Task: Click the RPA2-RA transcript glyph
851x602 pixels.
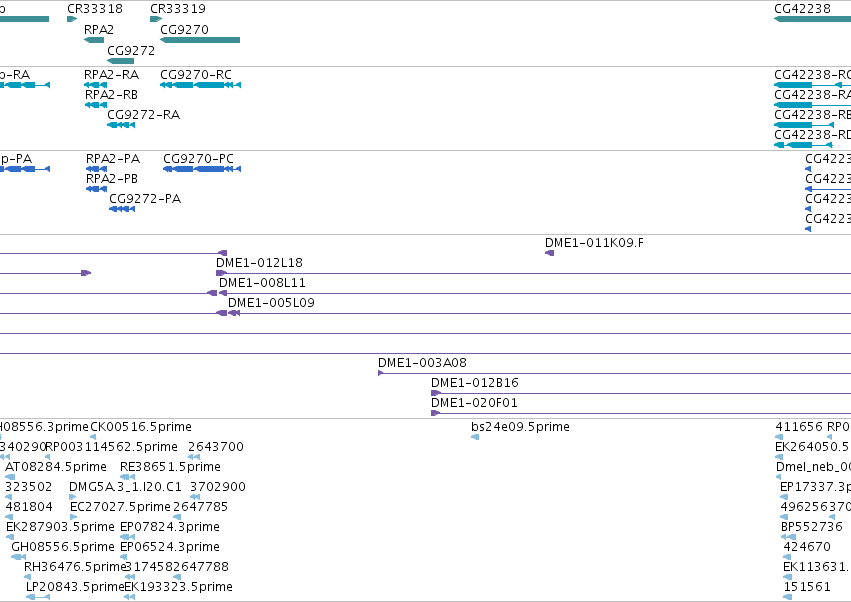Action: tap(96, 85)
